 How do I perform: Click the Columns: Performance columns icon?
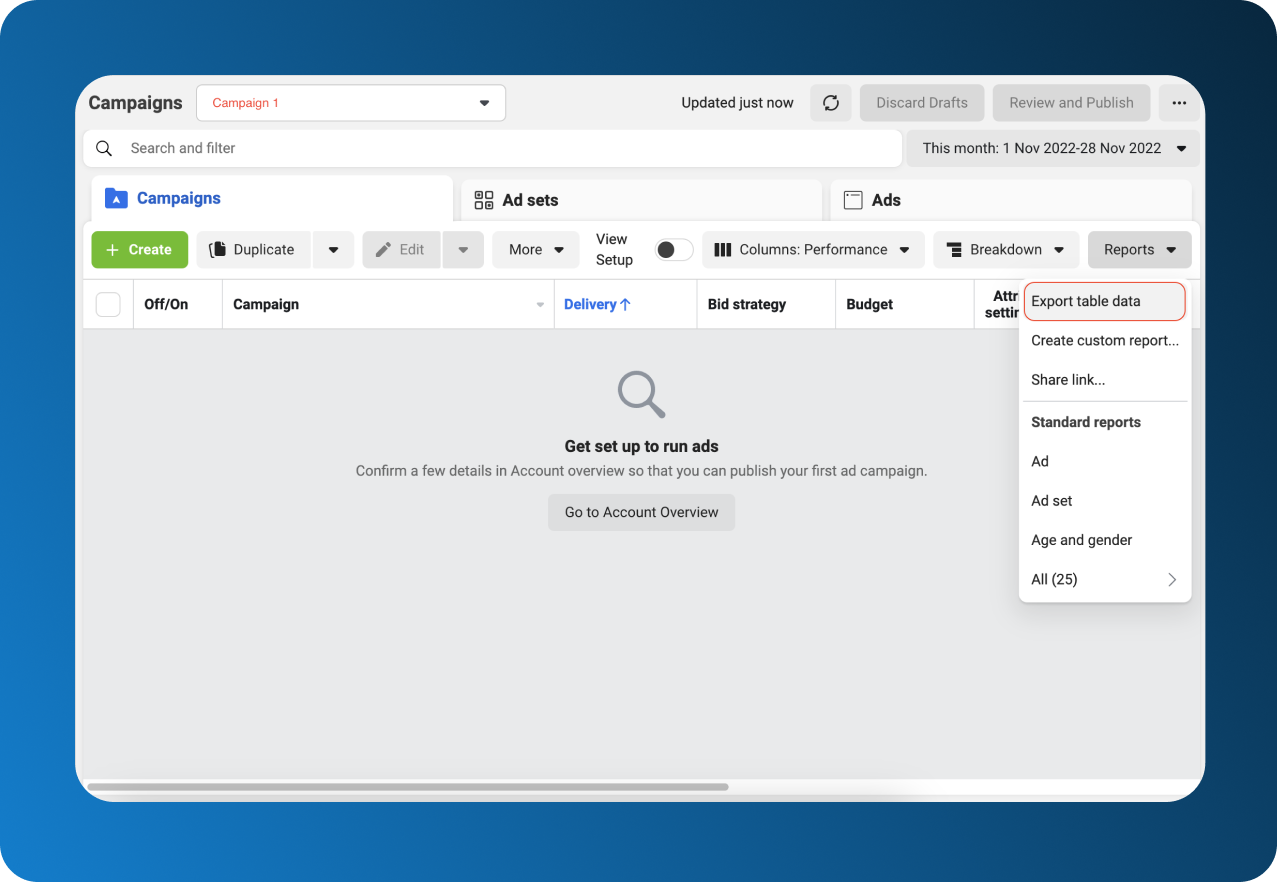click(x=723, y=249)
